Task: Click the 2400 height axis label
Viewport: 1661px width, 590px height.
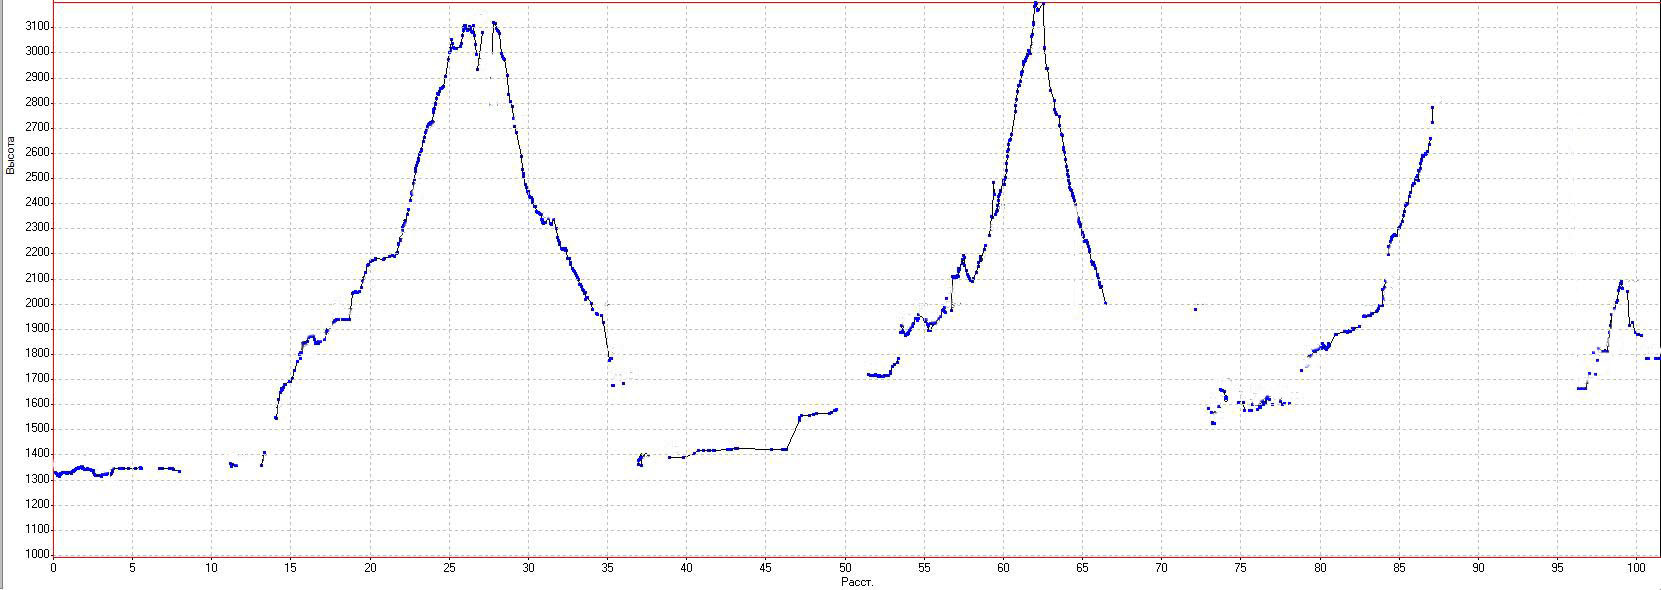Action: (x=36, y=202)
